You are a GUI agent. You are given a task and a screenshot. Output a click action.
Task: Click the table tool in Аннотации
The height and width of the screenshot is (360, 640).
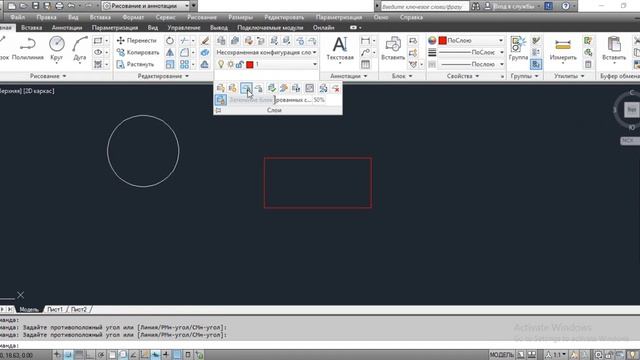[x=365, y=64]
